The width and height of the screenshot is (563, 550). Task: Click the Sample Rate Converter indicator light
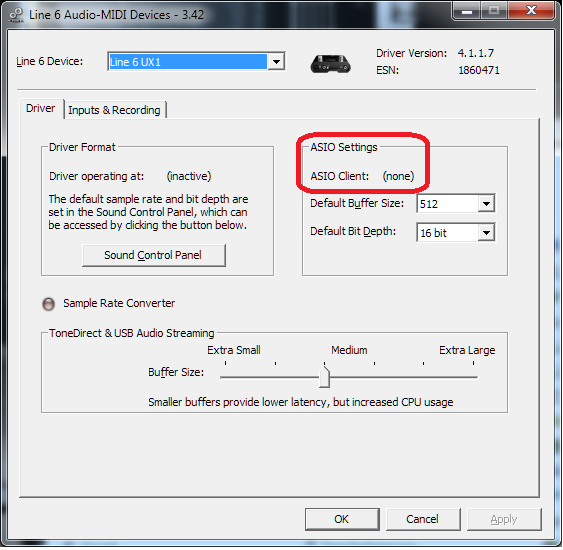tap(48, 304)
